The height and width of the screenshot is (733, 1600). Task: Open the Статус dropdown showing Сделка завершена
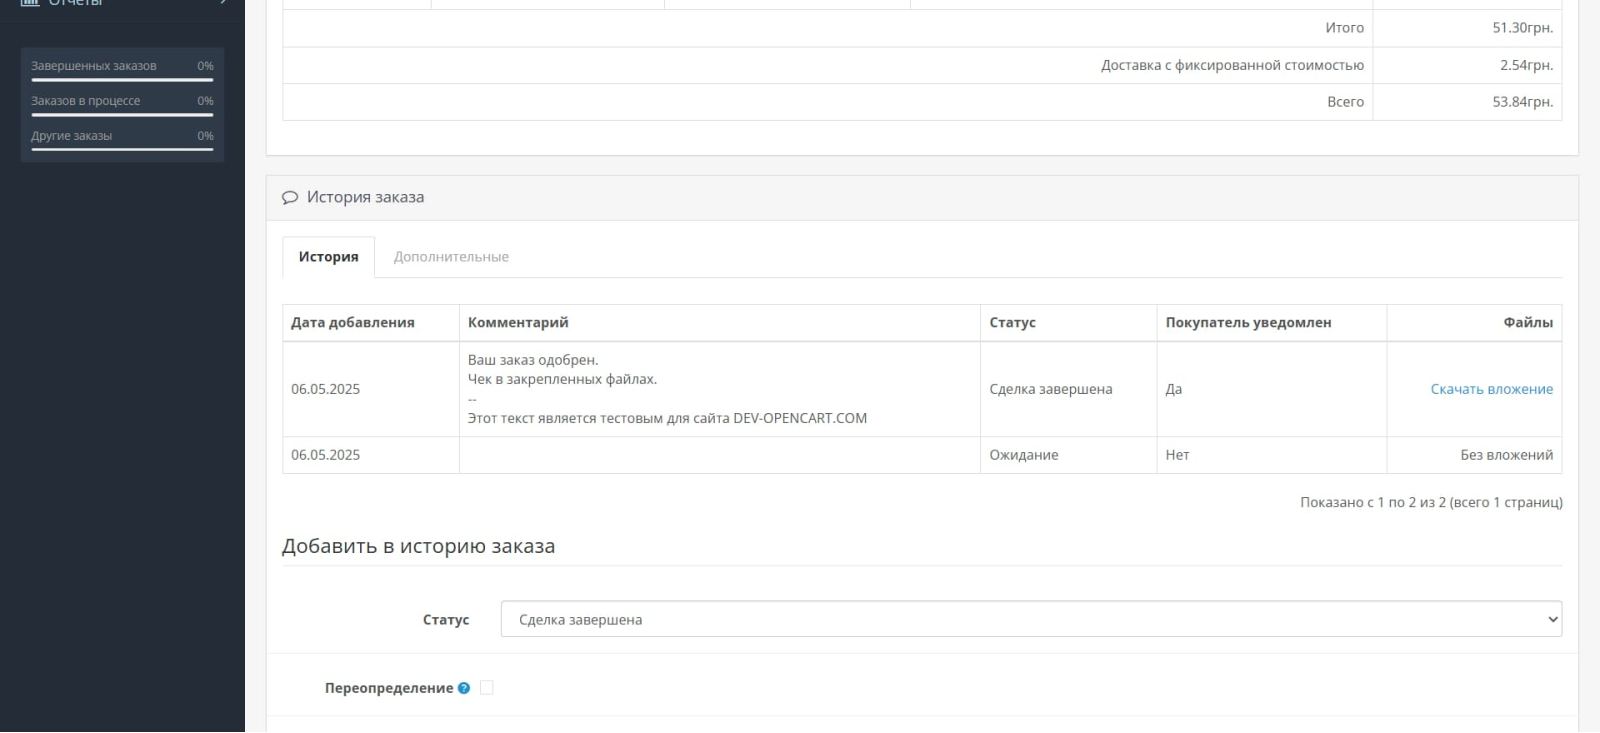coord(1031,620)
